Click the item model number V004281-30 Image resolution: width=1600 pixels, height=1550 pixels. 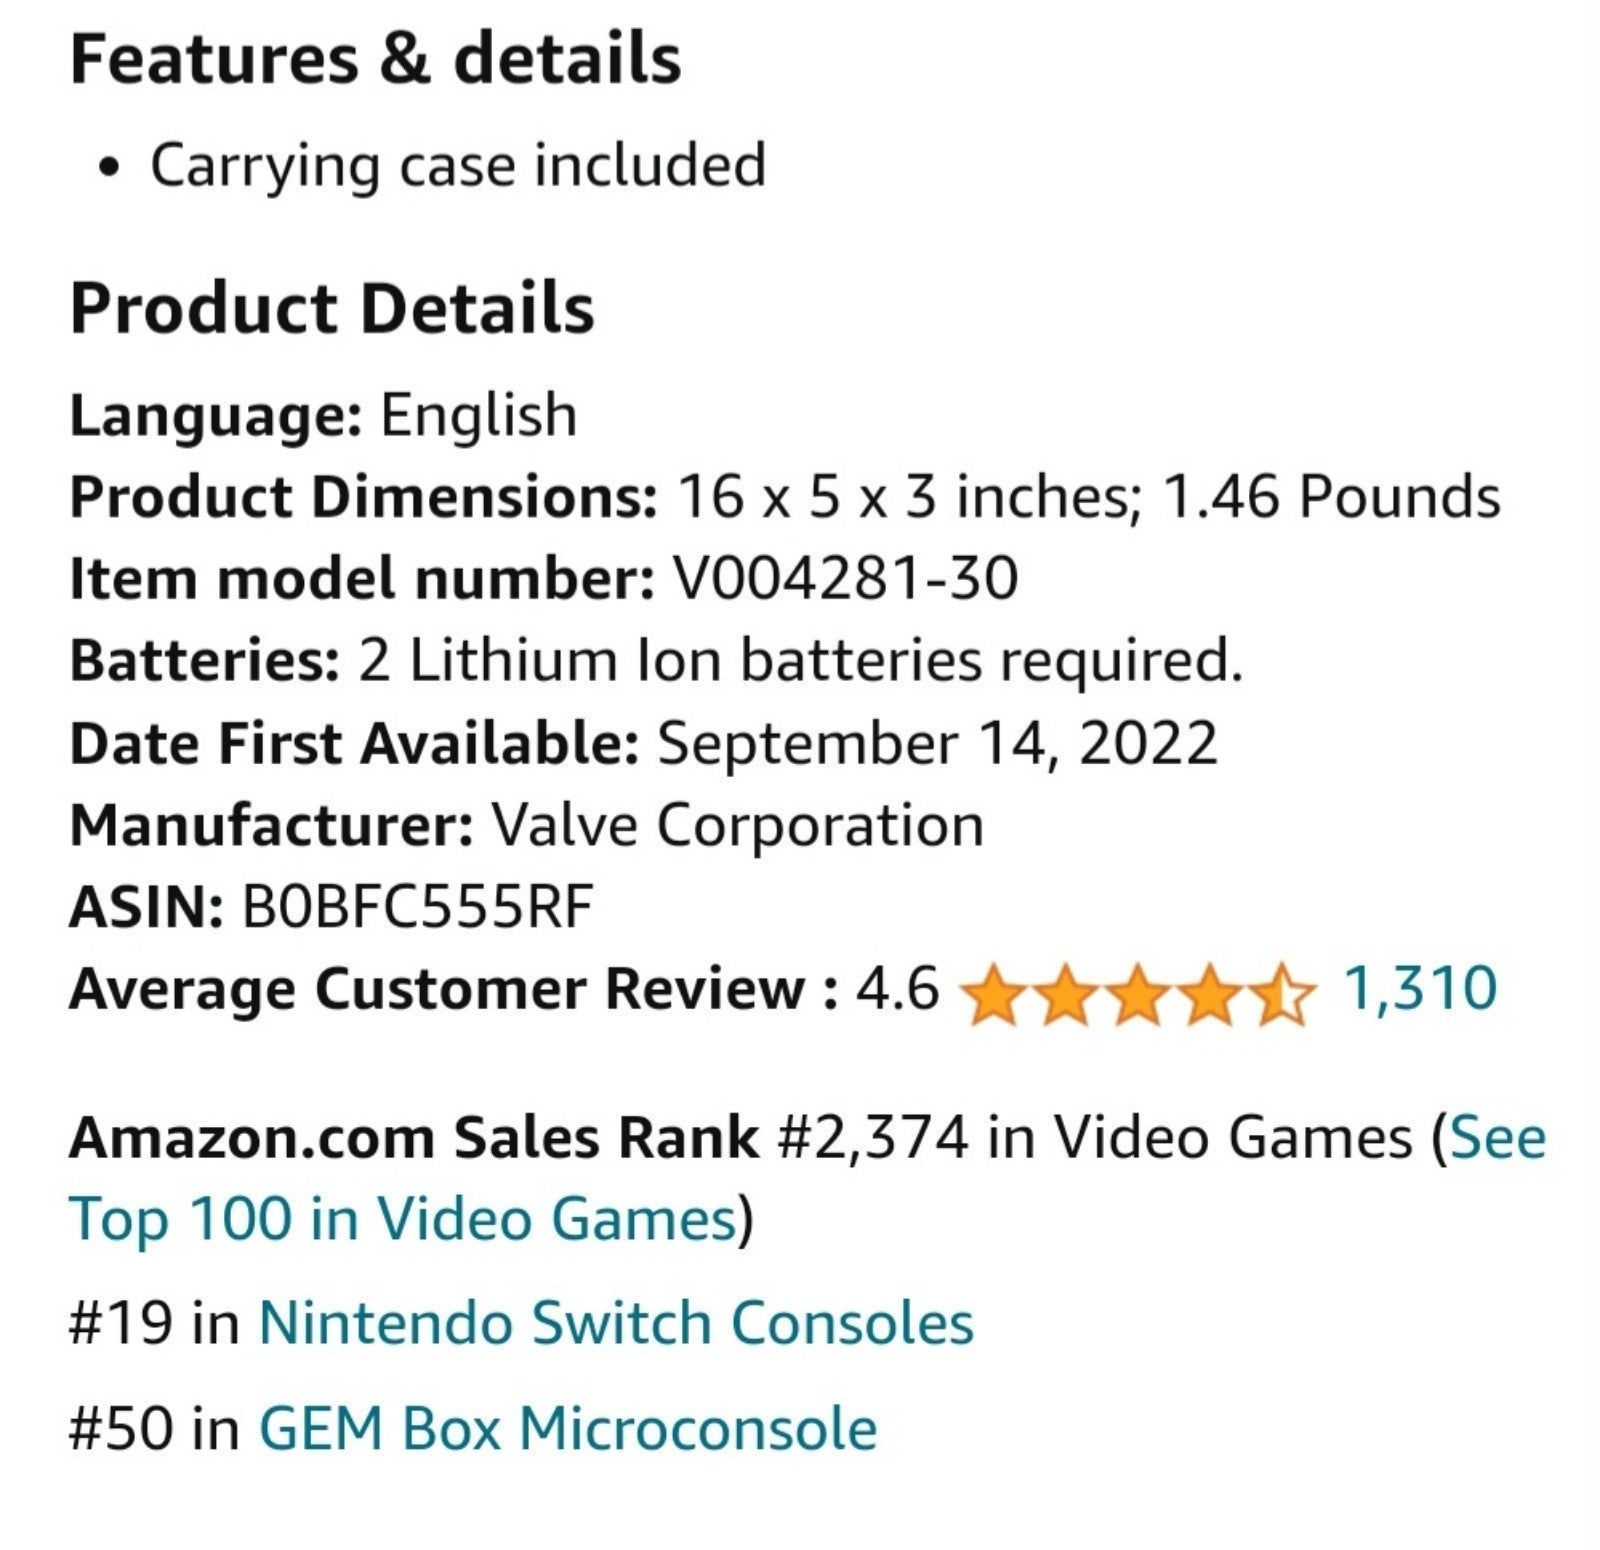pyautogui.click(x=846, y=578)
